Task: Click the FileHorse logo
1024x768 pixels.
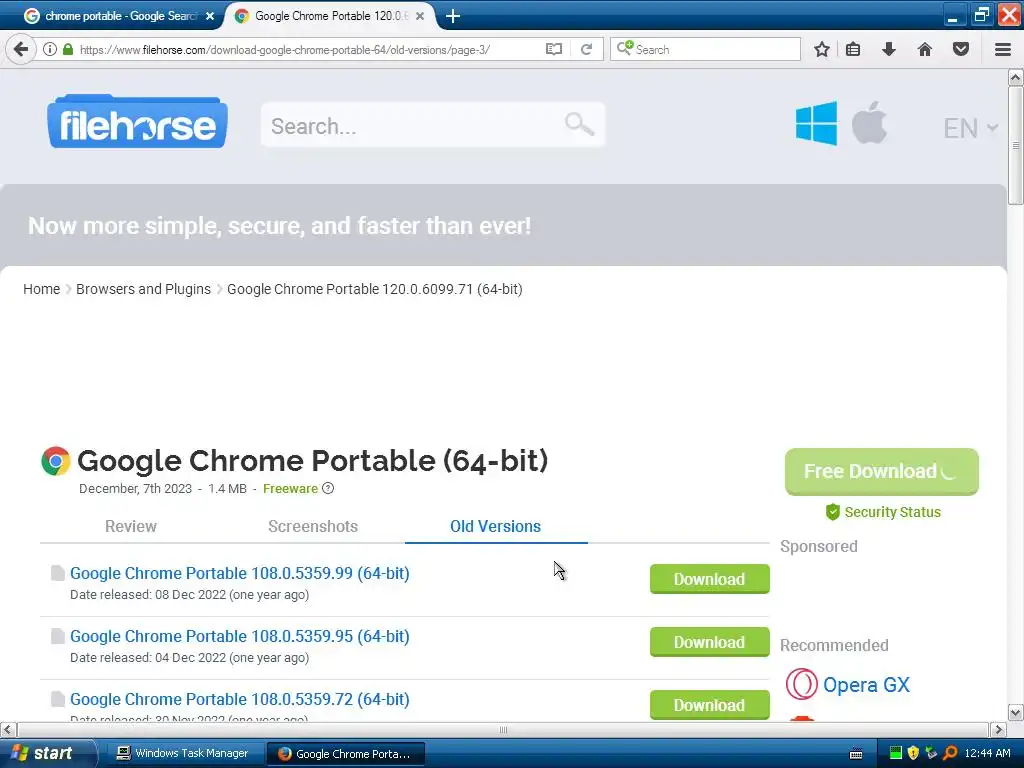Action: 137,121
